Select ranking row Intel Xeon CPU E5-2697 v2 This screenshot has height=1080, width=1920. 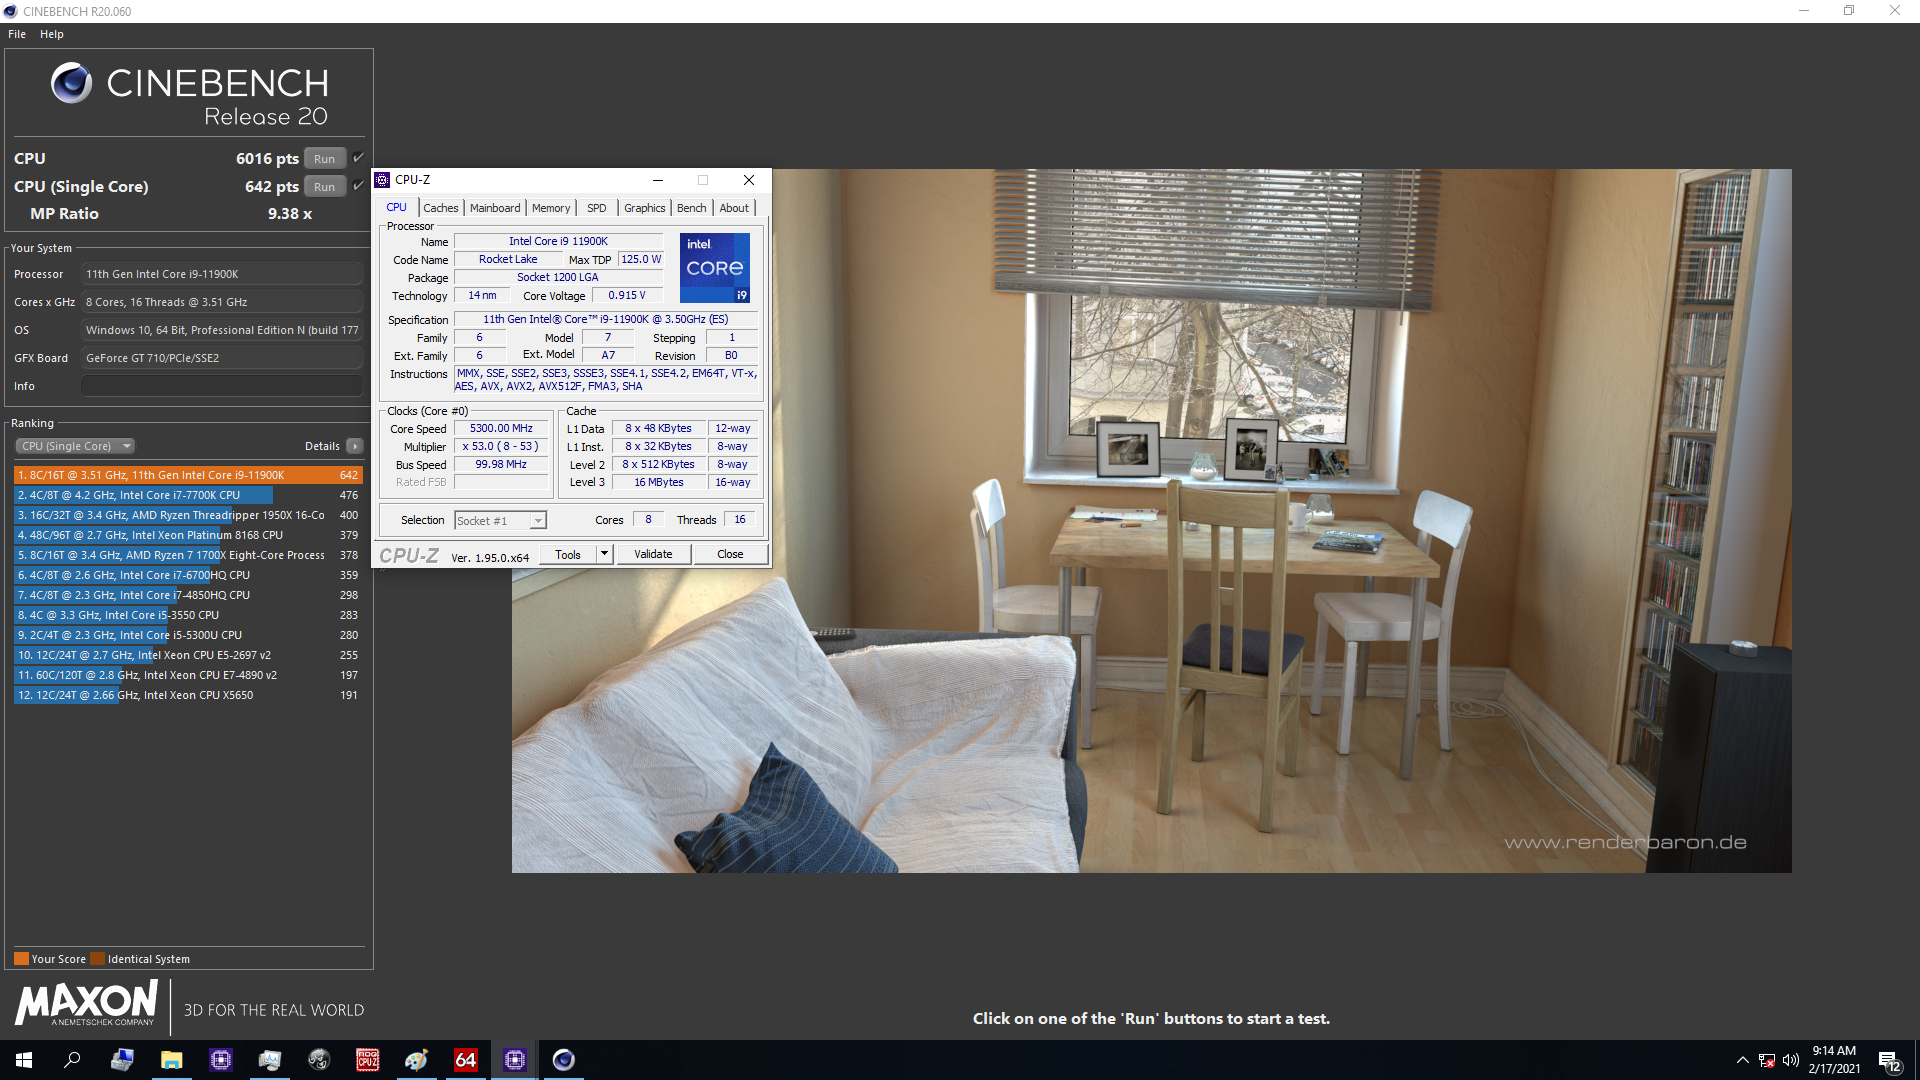click(188, 655)
